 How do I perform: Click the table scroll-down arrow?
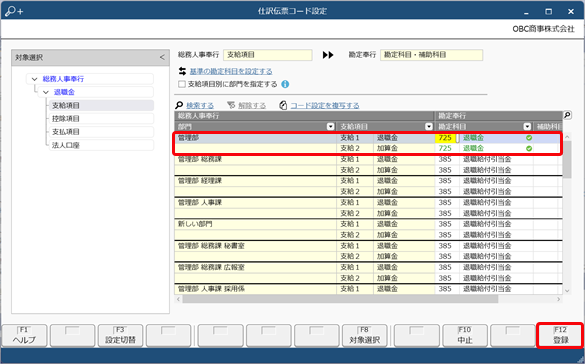(567, 291)
